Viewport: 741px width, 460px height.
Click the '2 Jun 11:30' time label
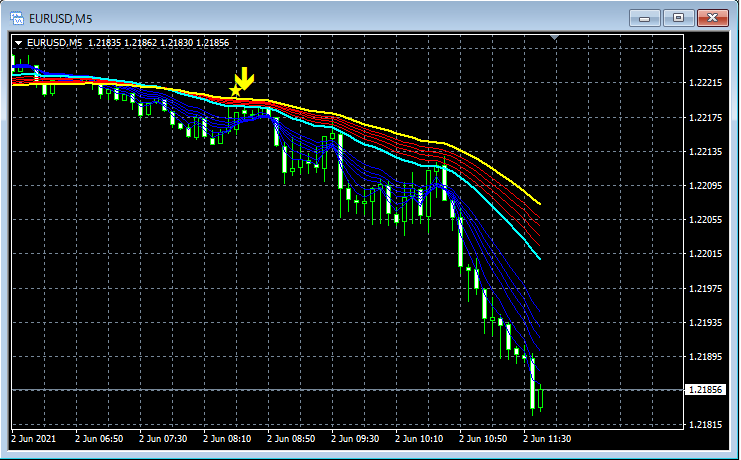[x=547, y=439]
